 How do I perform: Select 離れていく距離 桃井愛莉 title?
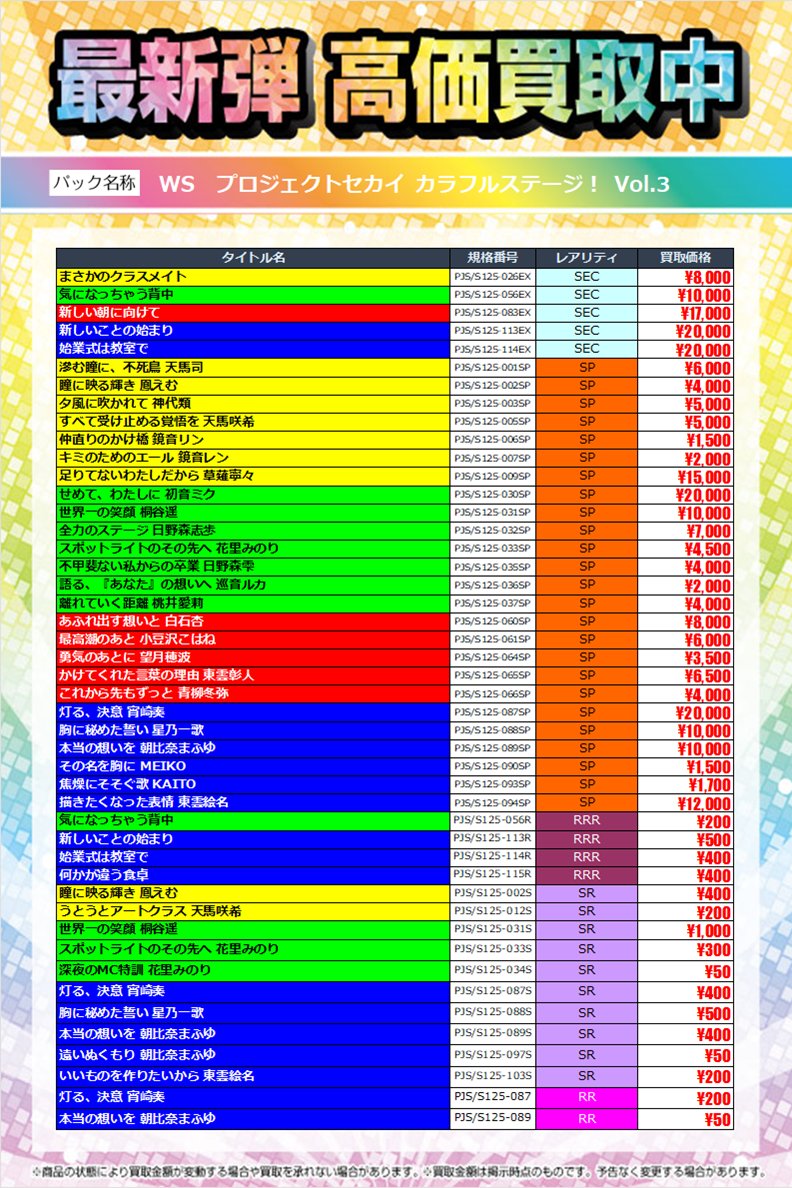pos(132,603)
